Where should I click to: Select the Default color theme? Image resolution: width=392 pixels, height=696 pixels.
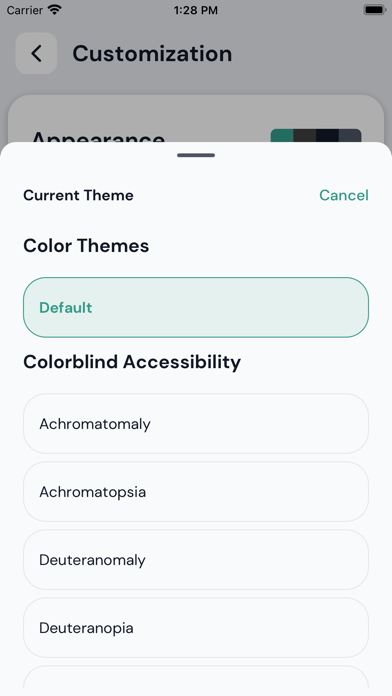(x=196, y=308)
